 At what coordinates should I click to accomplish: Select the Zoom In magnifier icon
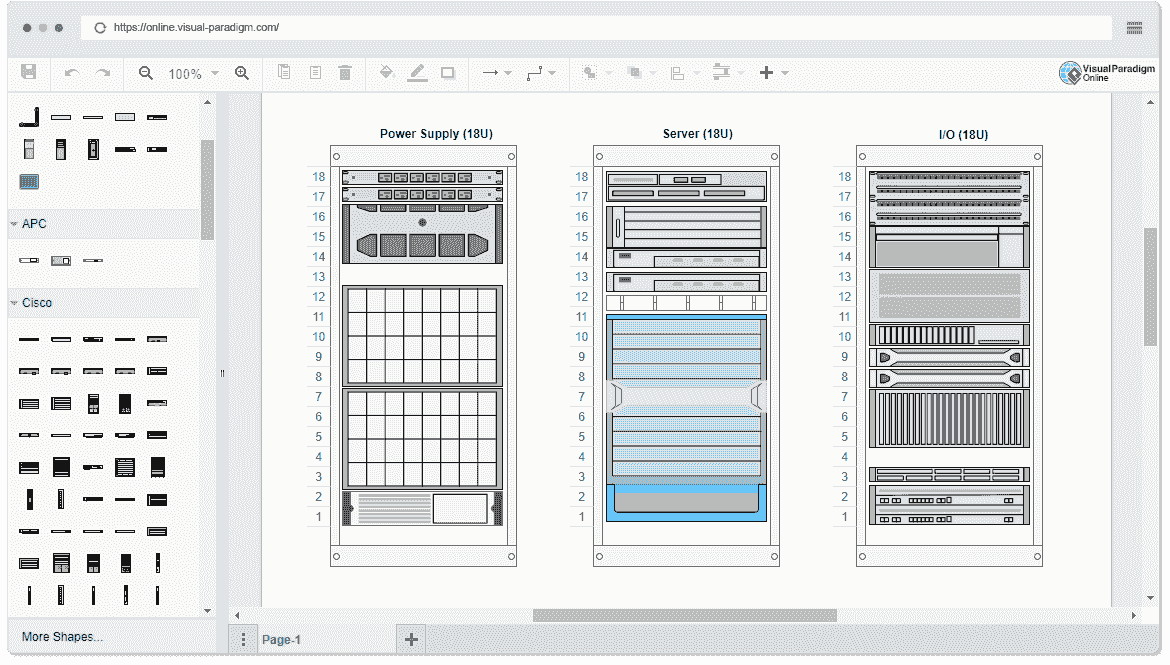[x=243, y=72]
